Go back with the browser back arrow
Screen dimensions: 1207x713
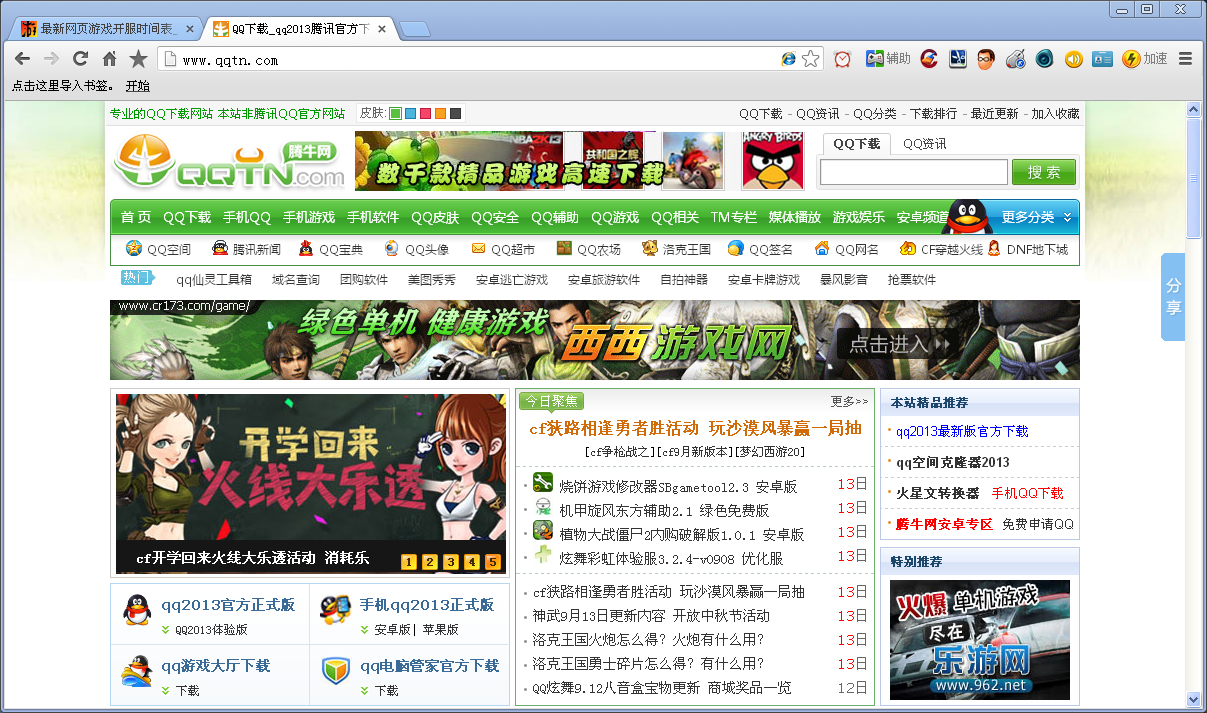click(x=22, y=59)
